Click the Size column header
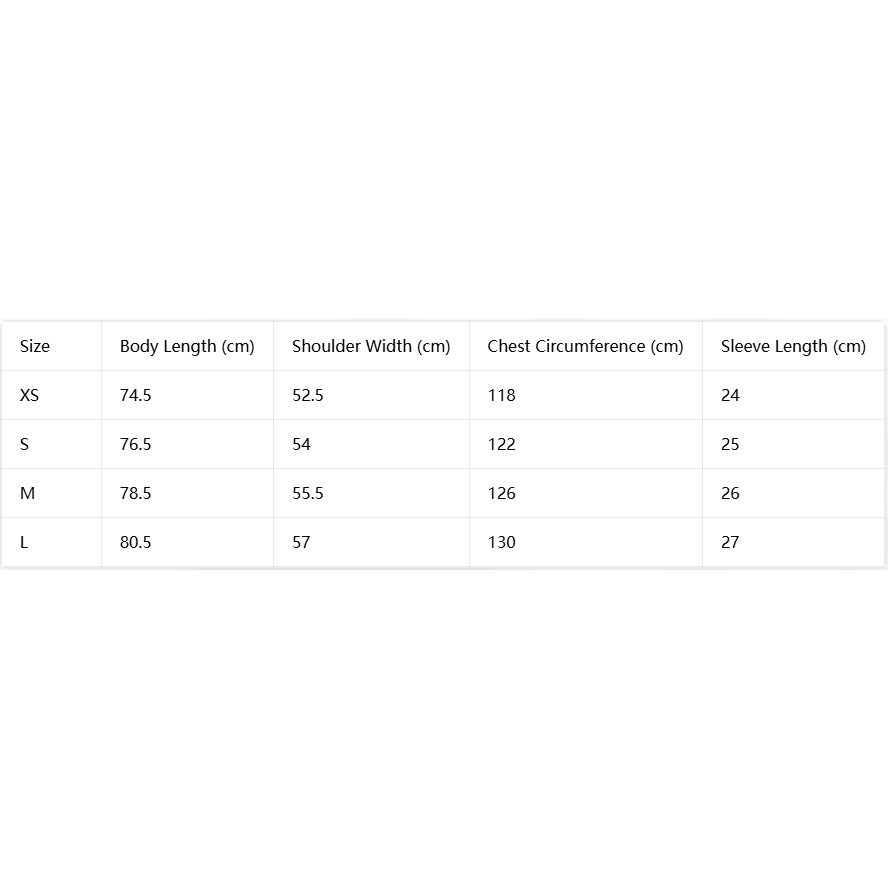Image resolution: width=888 pixels, height=888 pixels. [x=35, y=346]
